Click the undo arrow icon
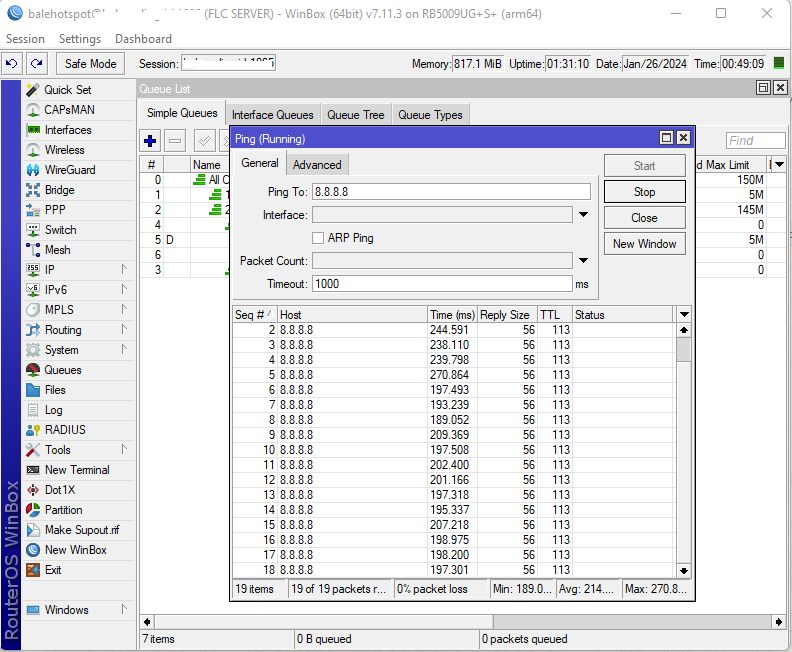This screenshot has height=652, width=792. pos(12,64)
